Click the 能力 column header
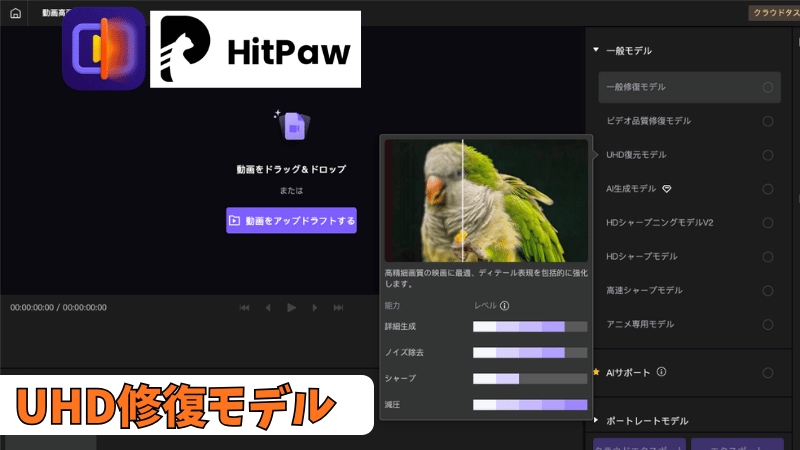800x450 pixels. pyautogui.click(x=392, y=306)
